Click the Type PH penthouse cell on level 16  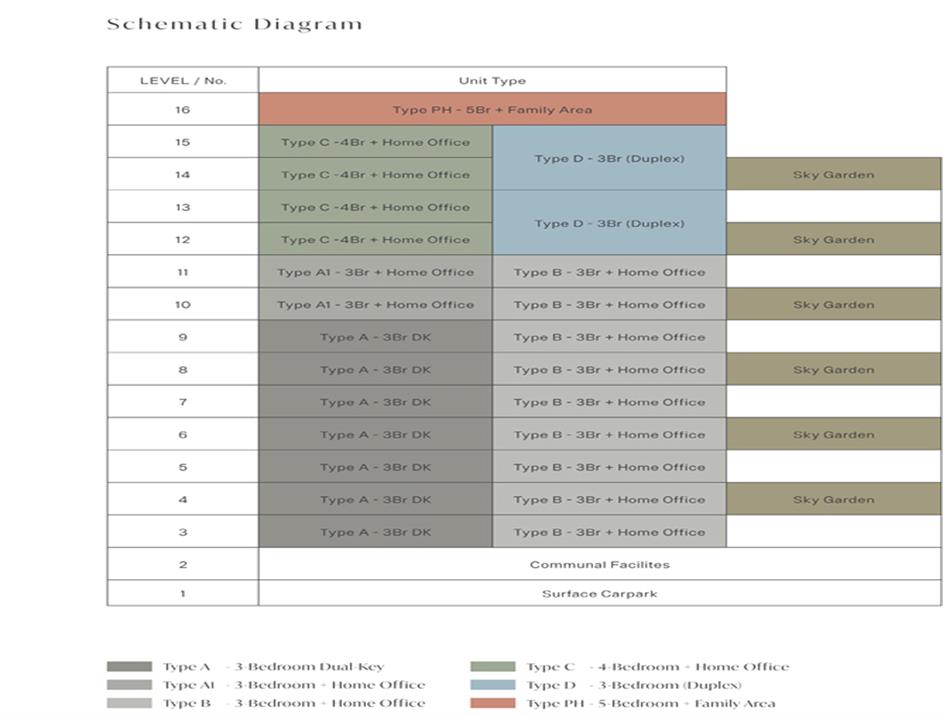click(x=492, y=109)
